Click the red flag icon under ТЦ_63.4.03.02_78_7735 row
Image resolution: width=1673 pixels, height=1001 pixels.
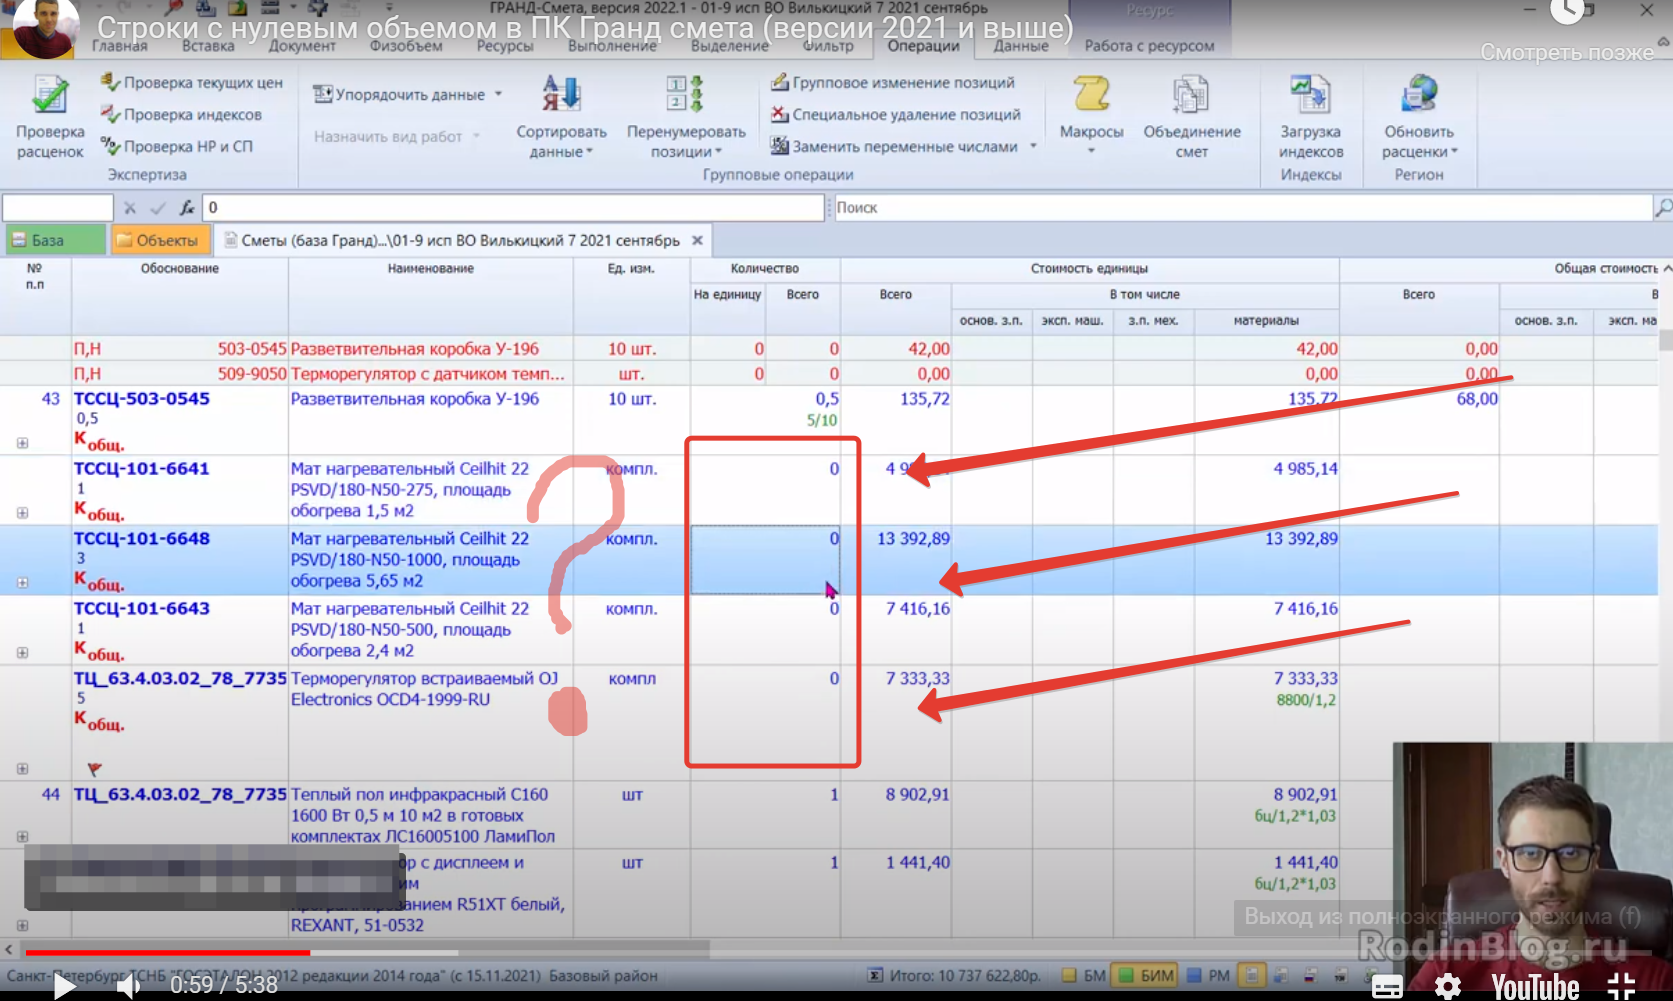tap(94, 769)
